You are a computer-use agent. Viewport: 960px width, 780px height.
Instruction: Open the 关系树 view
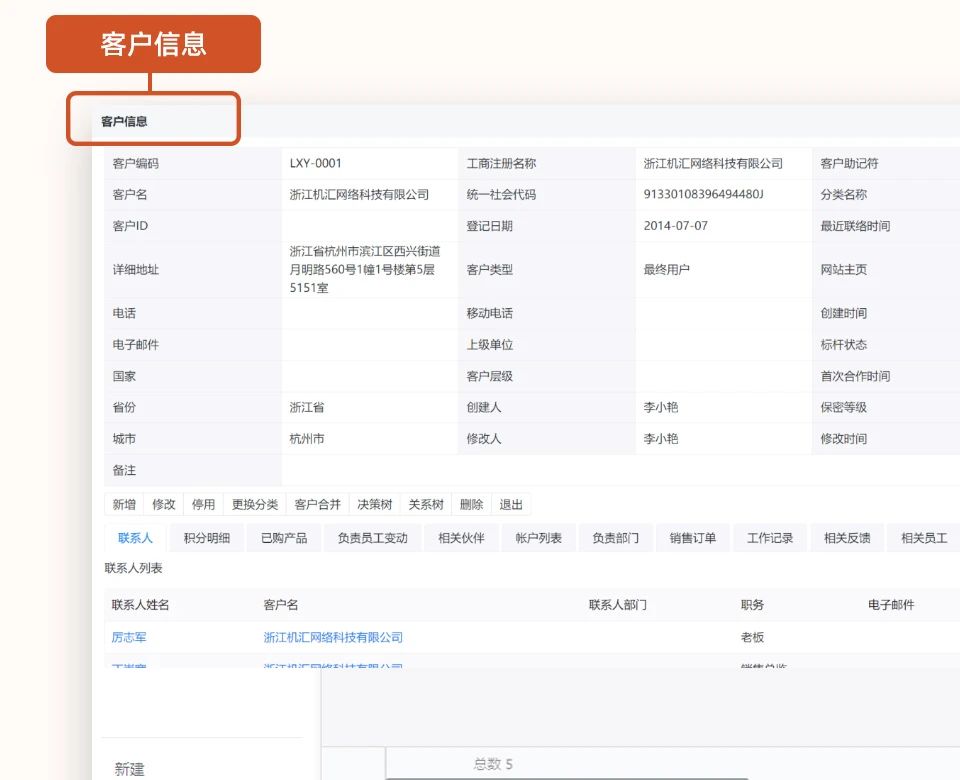coord(426,504)
